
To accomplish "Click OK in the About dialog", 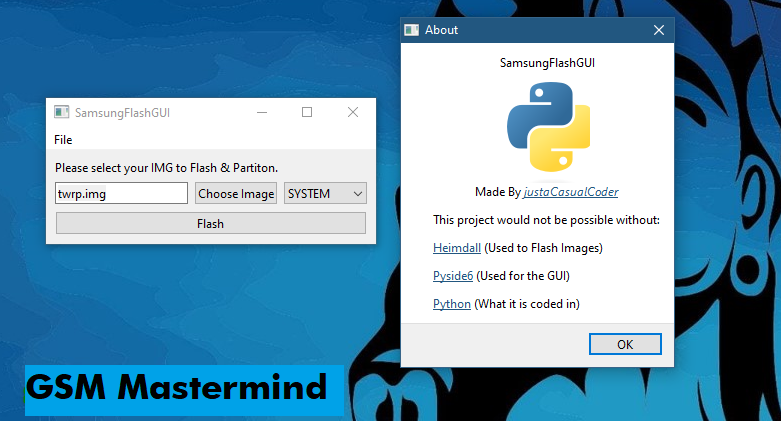I will click(x=625, y=344).
